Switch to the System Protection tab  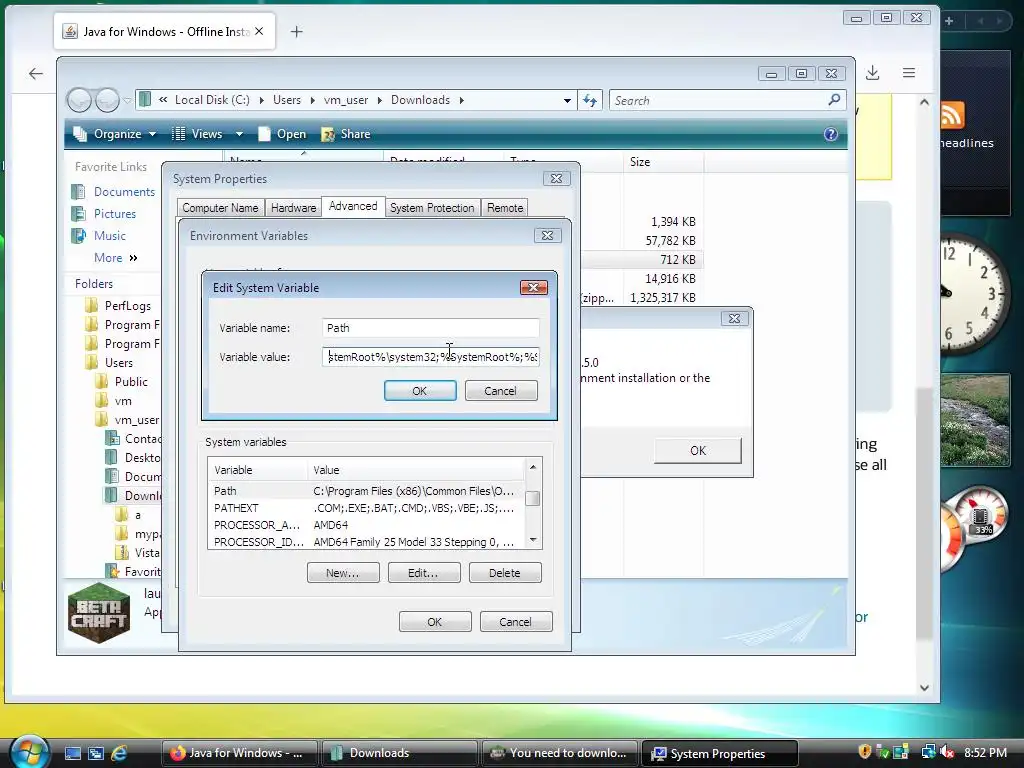tap(432, 208)
